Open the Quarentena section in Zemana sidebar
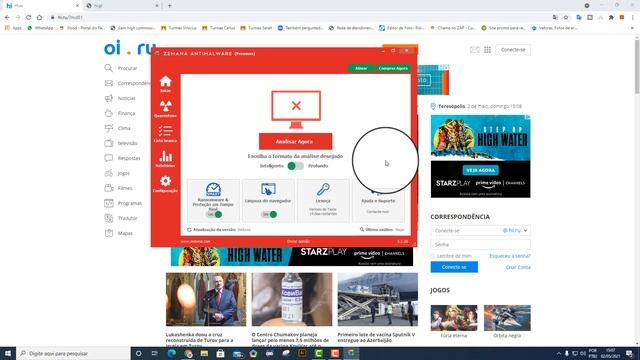Screen dimensions: 640x360 (x=165, y=109)
